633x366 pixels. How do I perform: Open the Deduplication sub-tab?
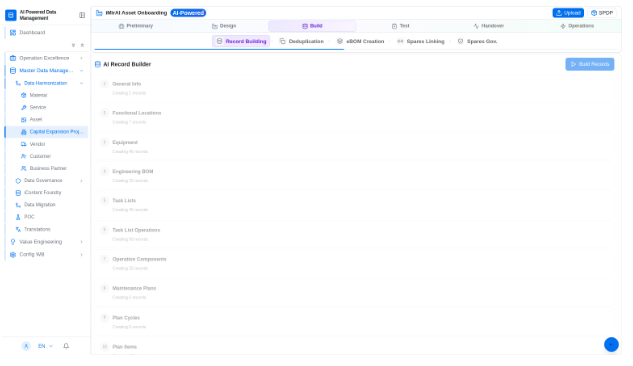(x=302, y=41)
